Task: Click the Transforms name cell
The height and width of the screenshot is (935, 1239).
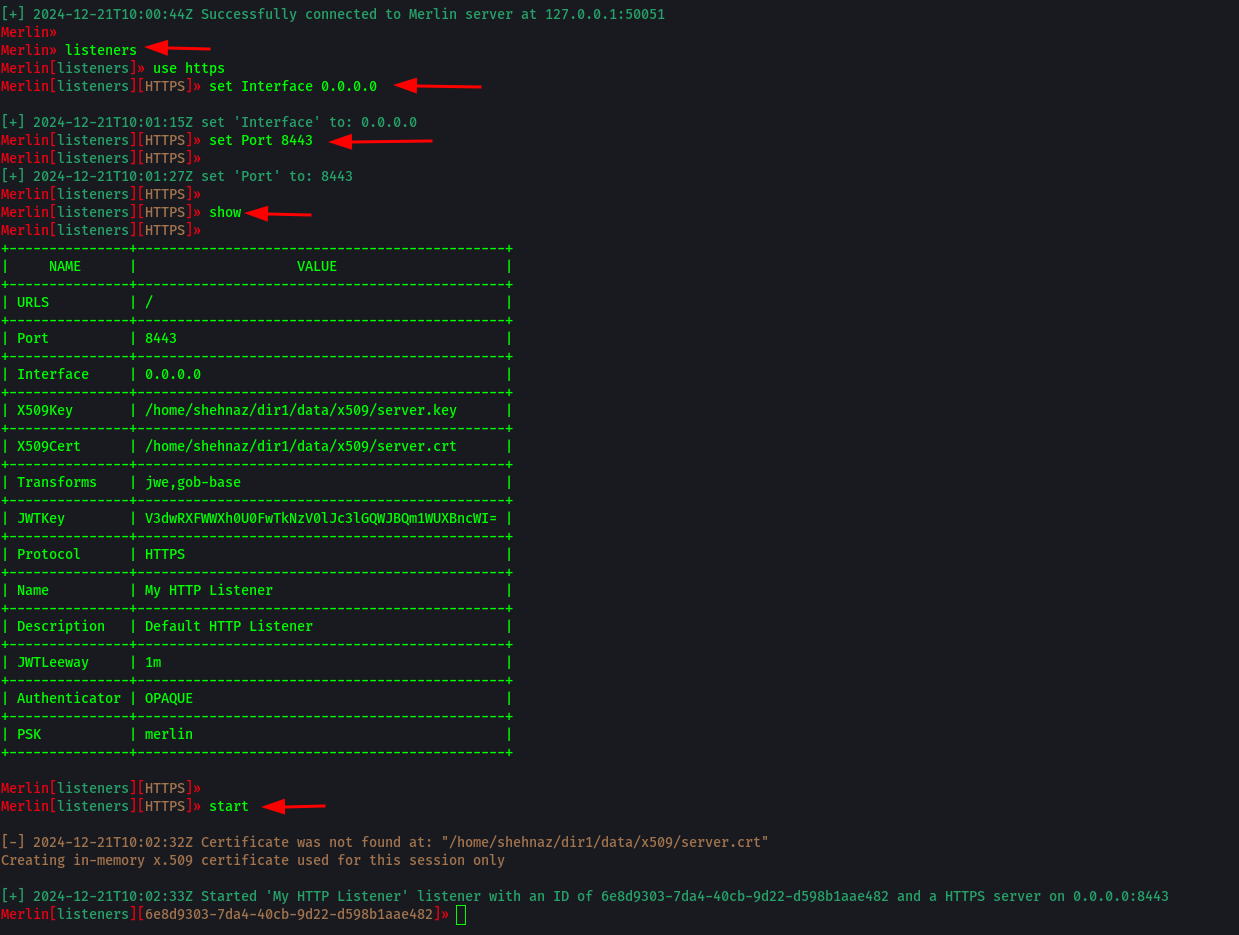Action: [x=57, y=482]
